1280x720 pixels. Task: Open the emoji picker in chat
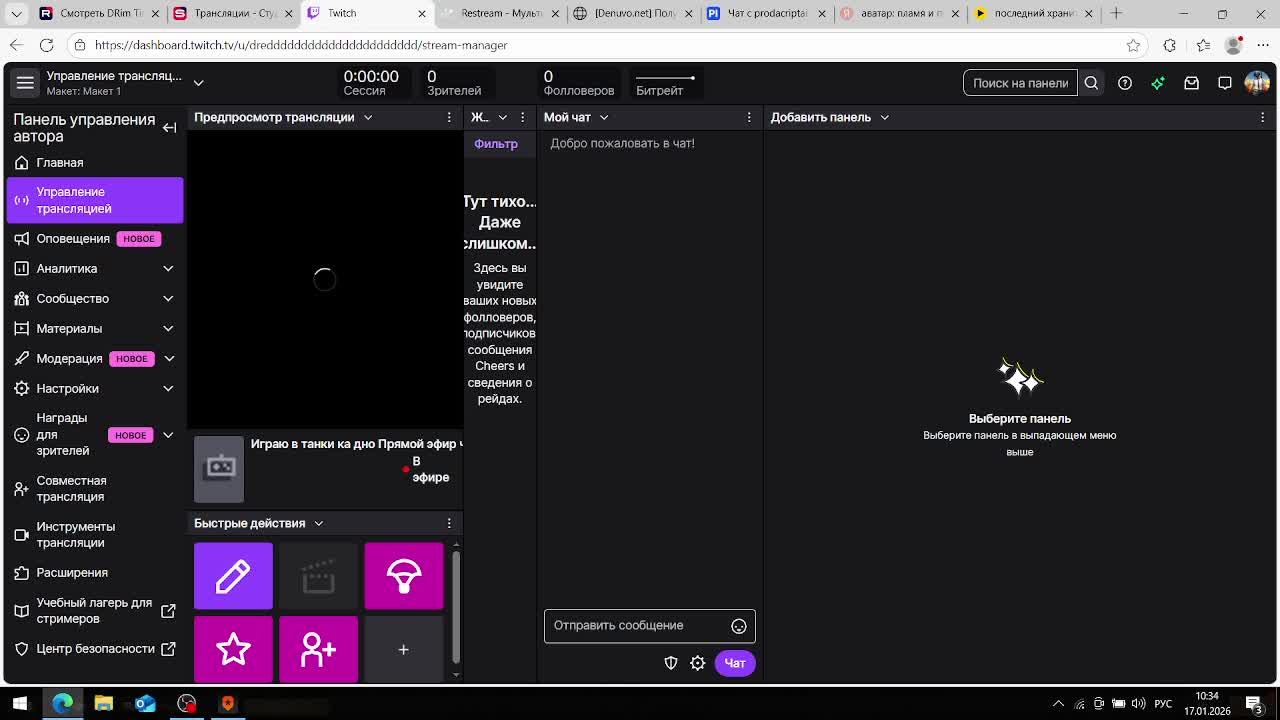tap(739, 626)
